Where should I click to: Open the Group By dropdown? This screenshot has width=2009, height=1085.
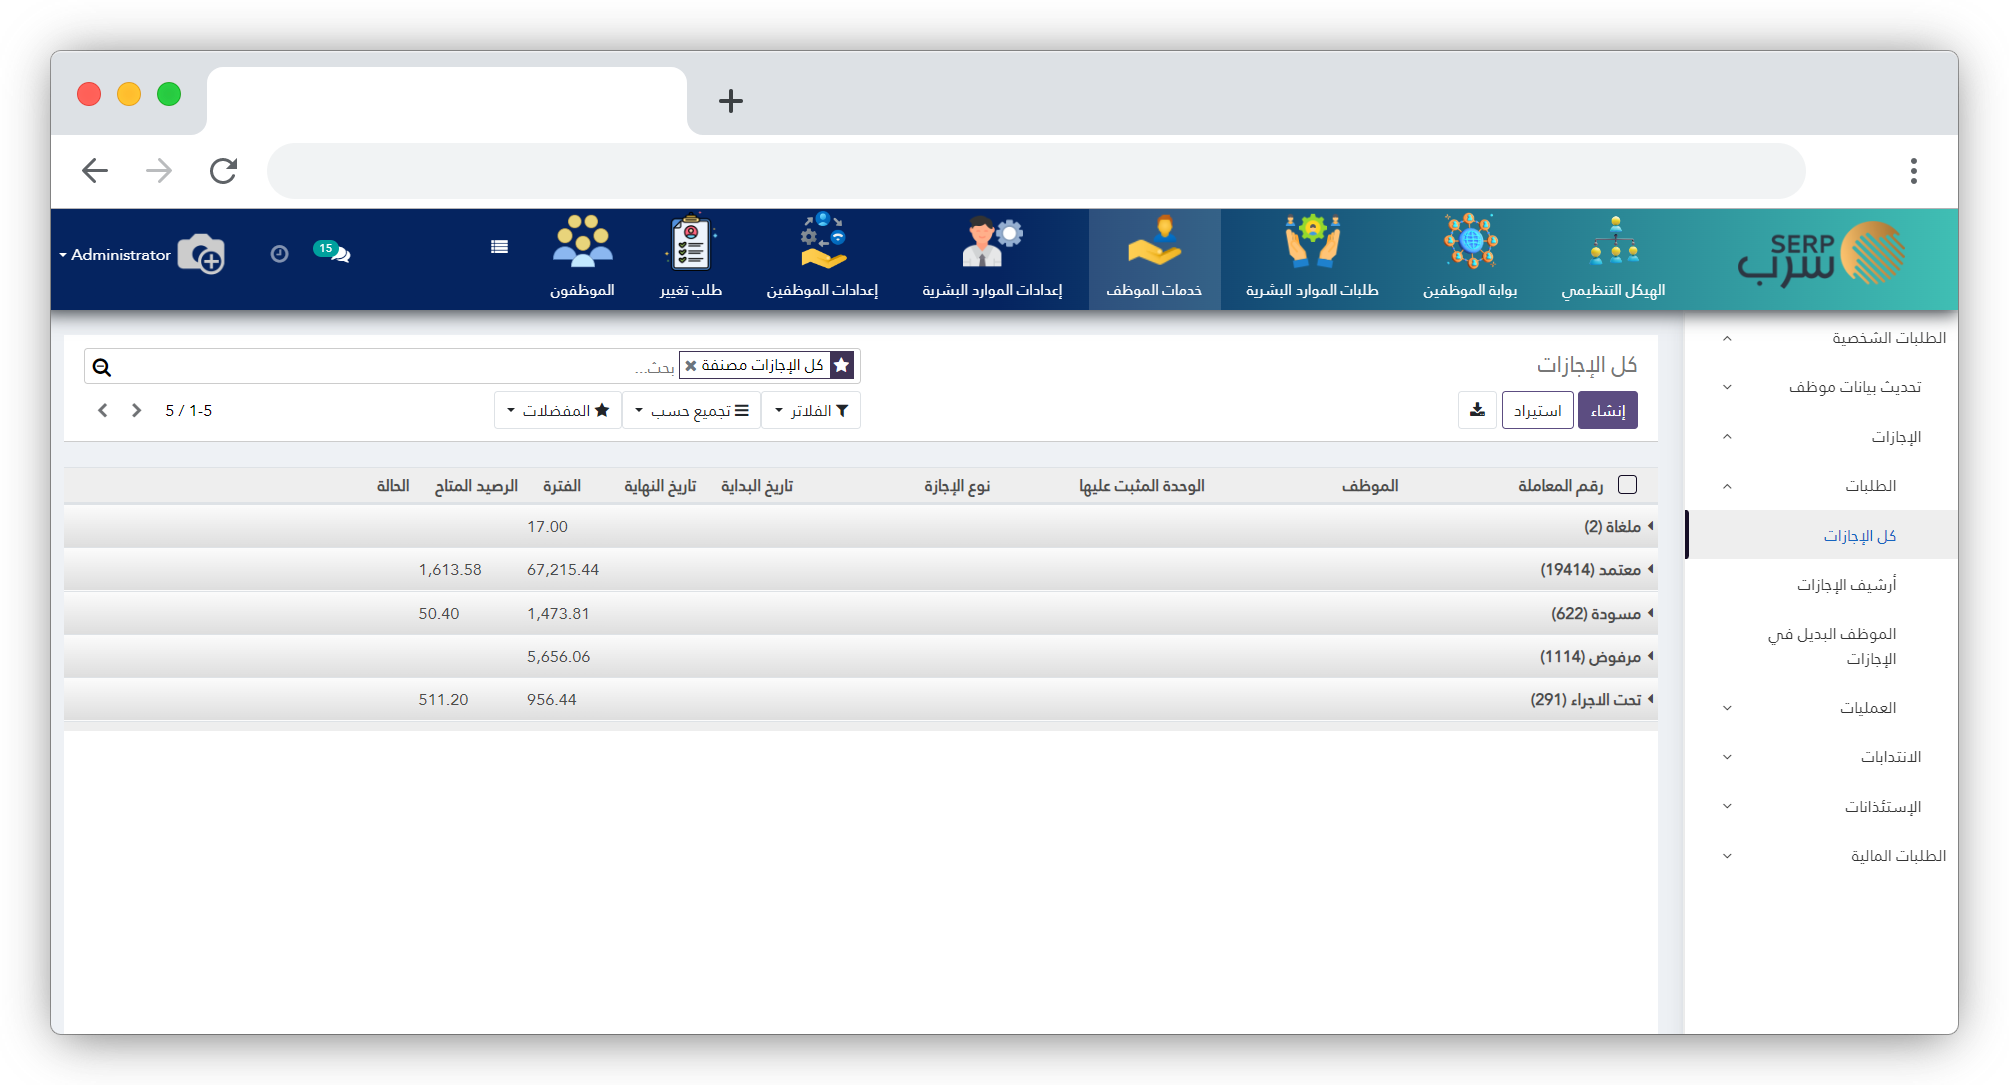(x=691, y=411)
